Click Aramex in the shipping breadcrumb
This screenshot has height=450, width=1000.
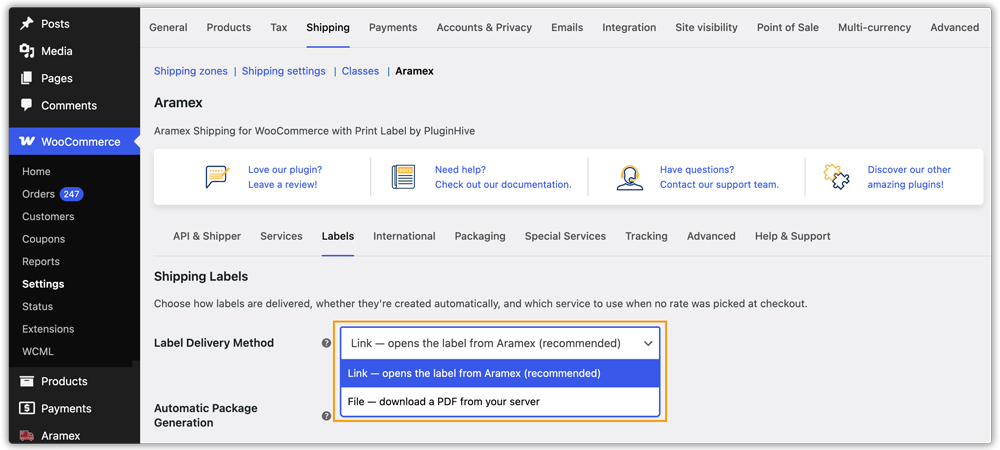pos(415,71)
